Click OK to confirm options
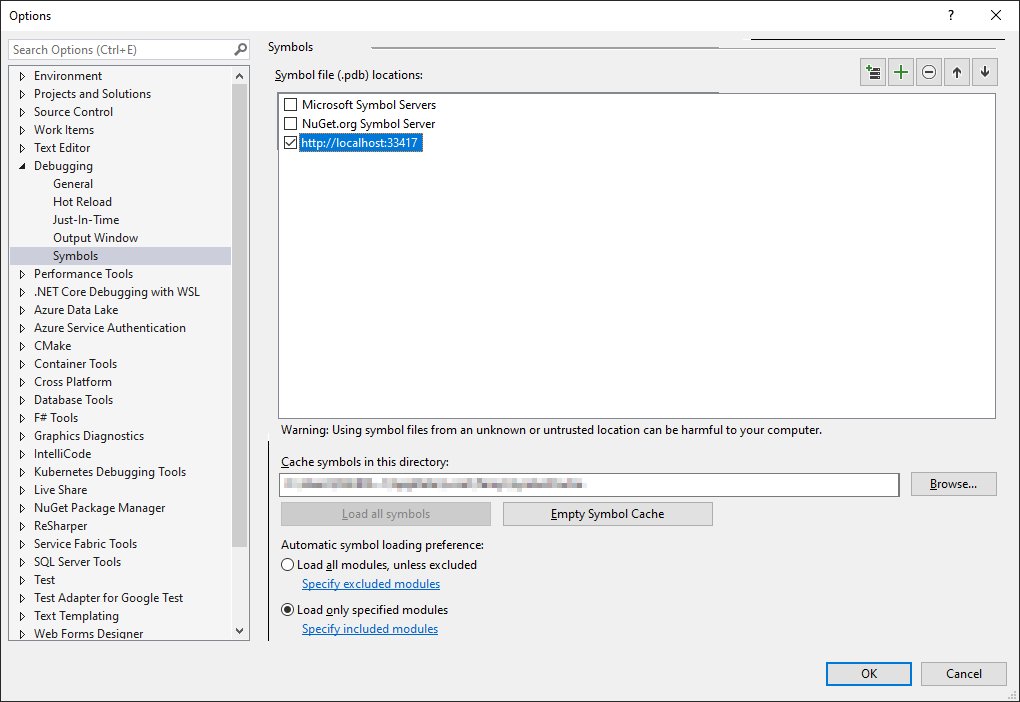Screen dimensions: 1020x702 868,673
